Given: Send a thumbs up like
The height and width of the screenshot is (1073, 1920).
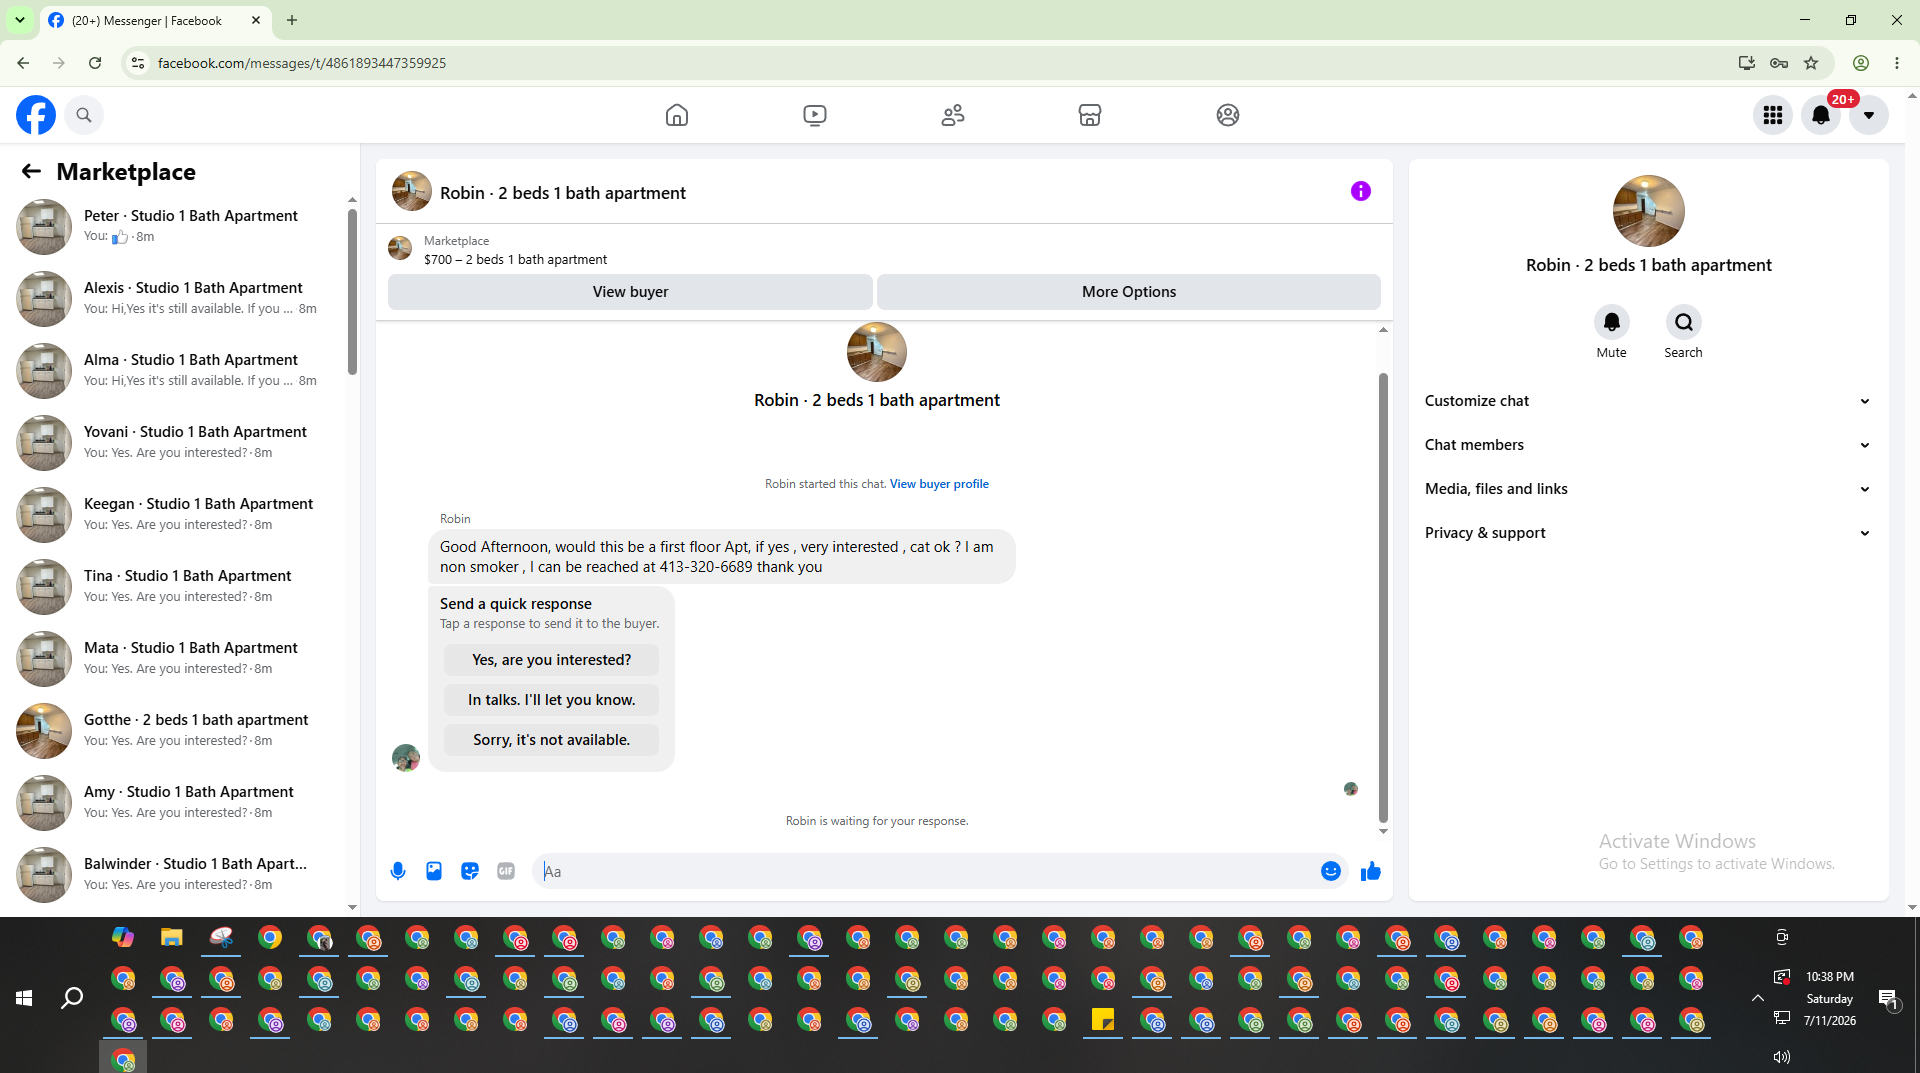Looking at the screenshot, I should point(1370,871).
